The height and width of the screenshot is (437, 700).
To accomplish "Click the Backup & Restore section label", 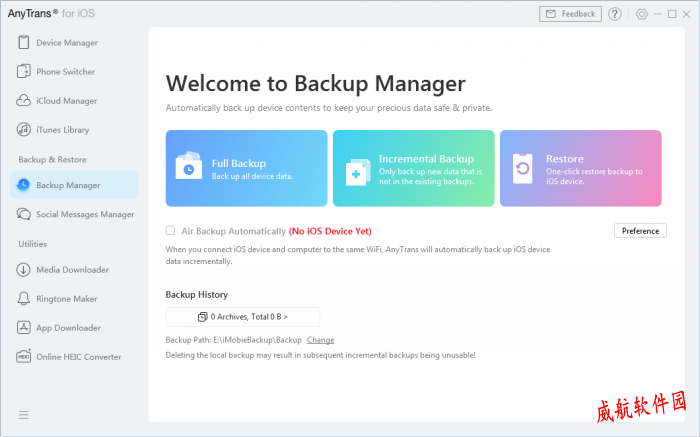I will [52, 159].
